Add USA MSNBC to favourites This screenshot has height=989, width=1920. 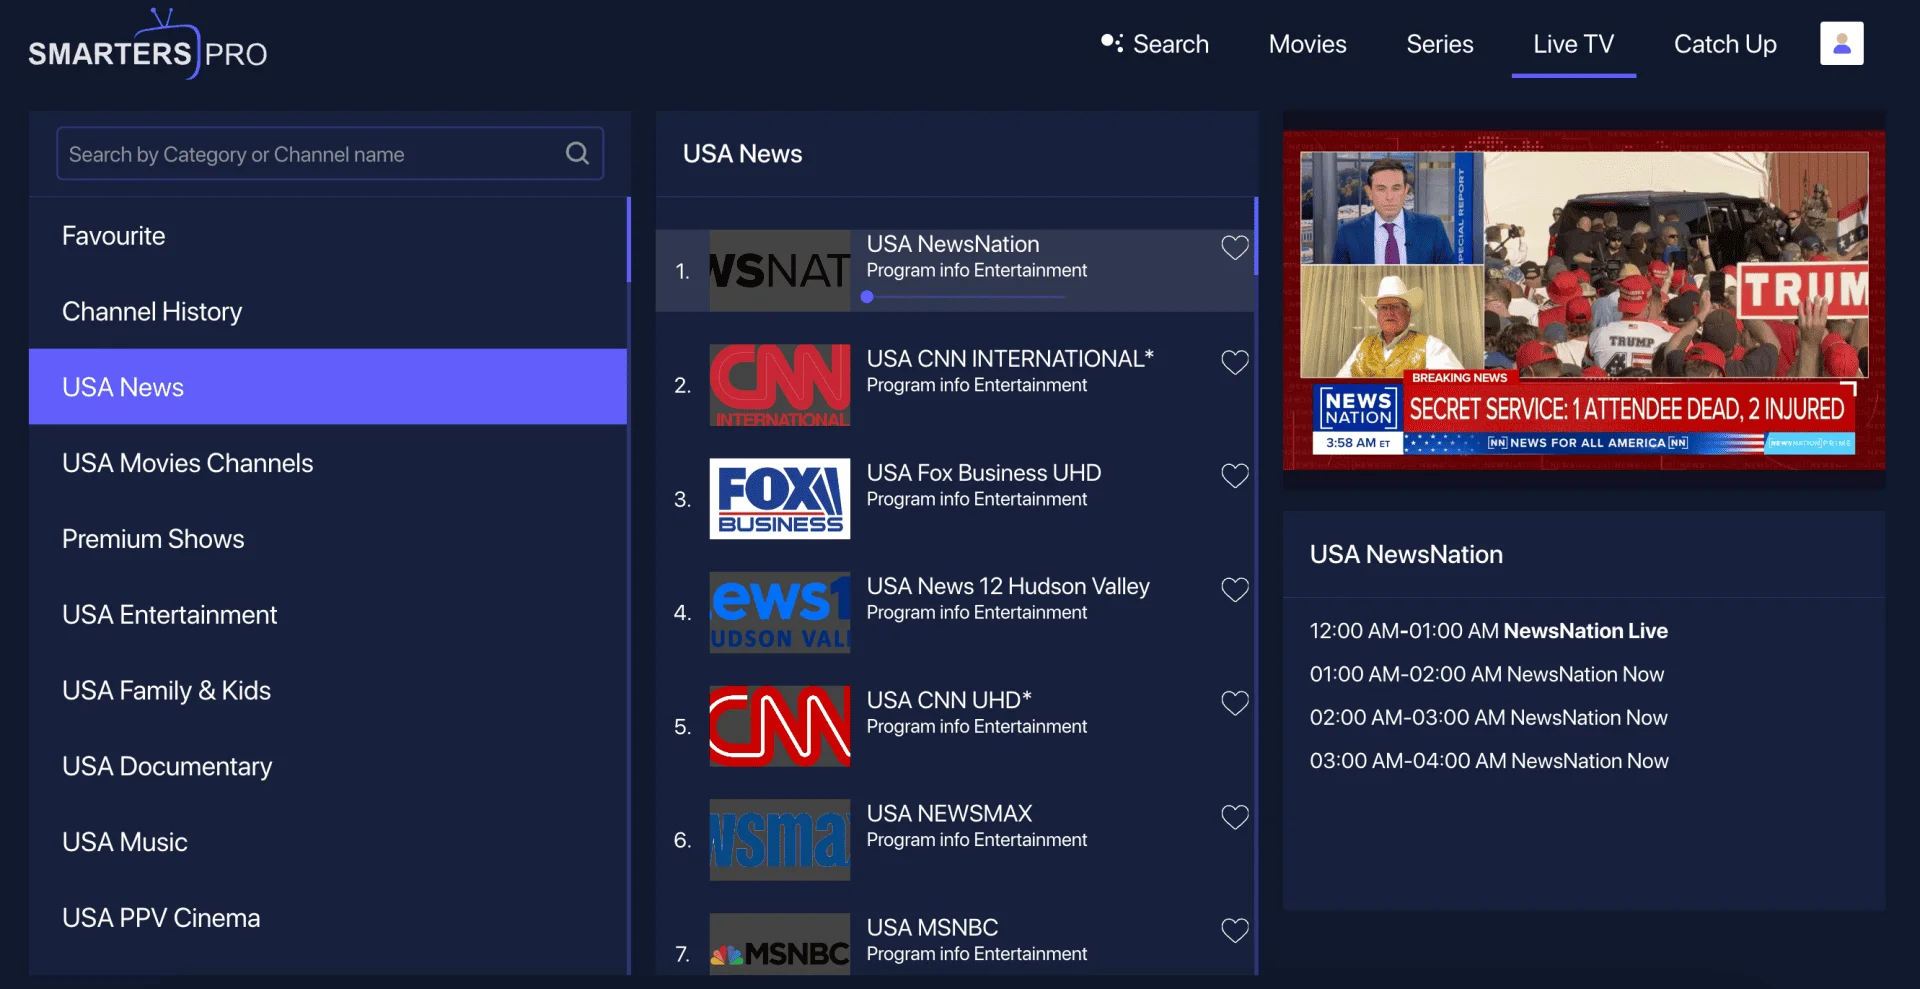(1235, 931)
